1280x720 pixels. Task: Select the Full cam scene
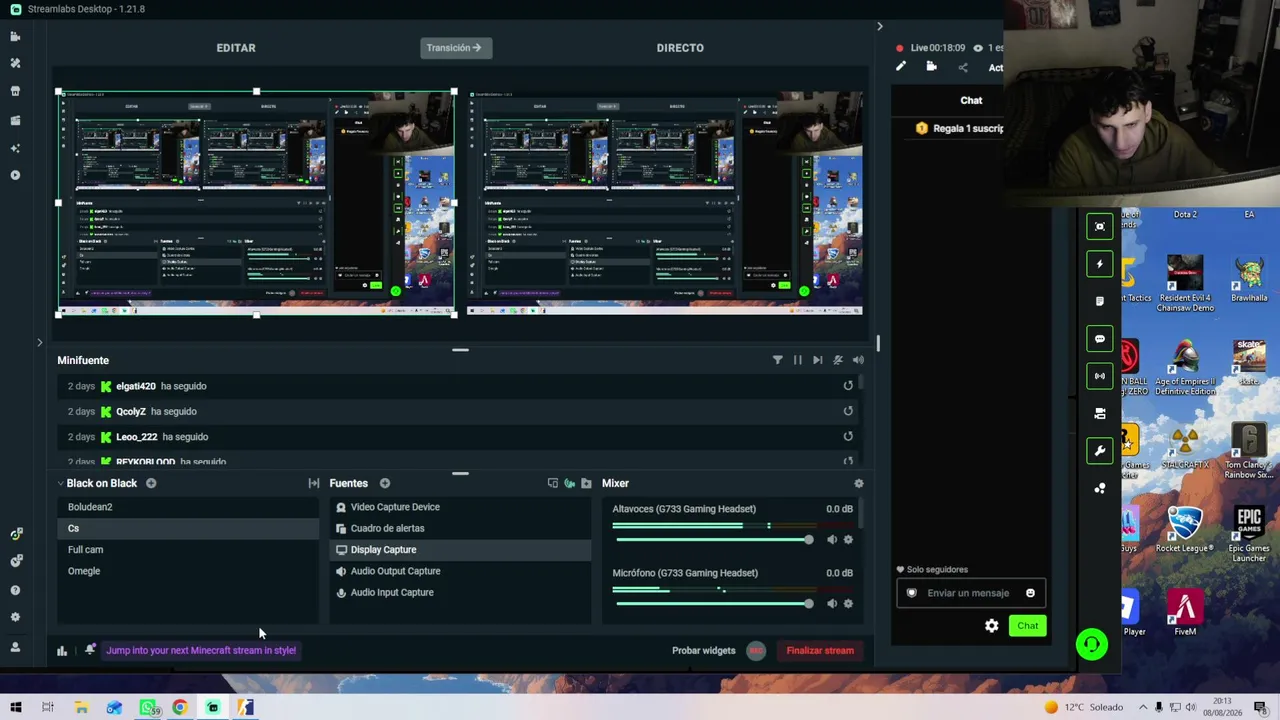coord(188,550)
